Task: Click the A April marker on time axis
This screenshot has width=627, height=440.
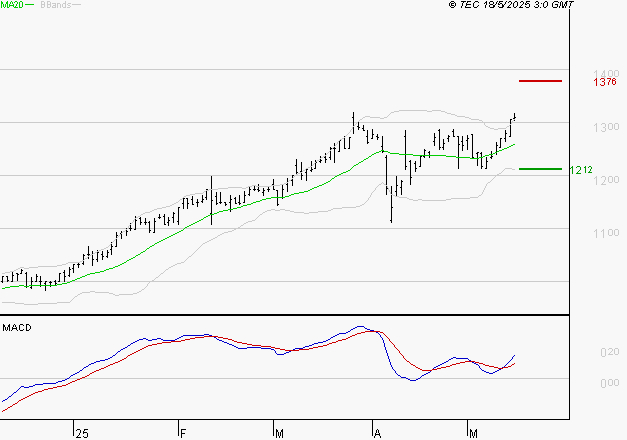Action: pos(377,434)
